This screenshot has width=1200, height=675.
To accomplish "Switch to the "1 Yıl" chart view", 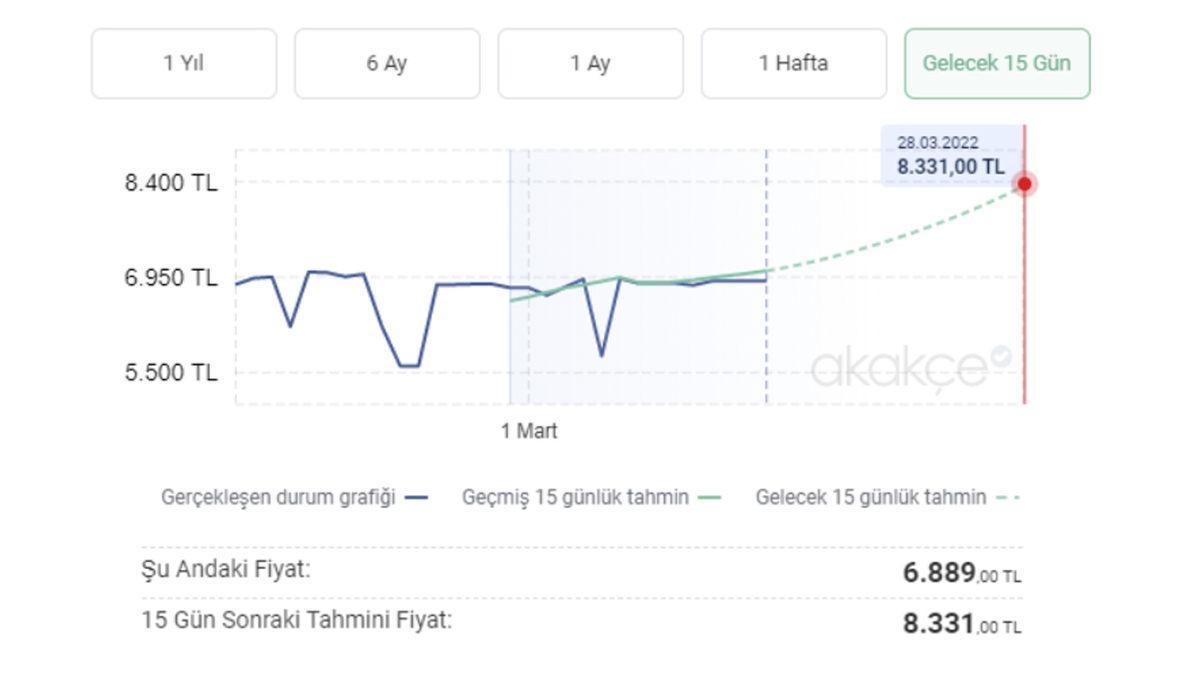I will pos(183,63).
